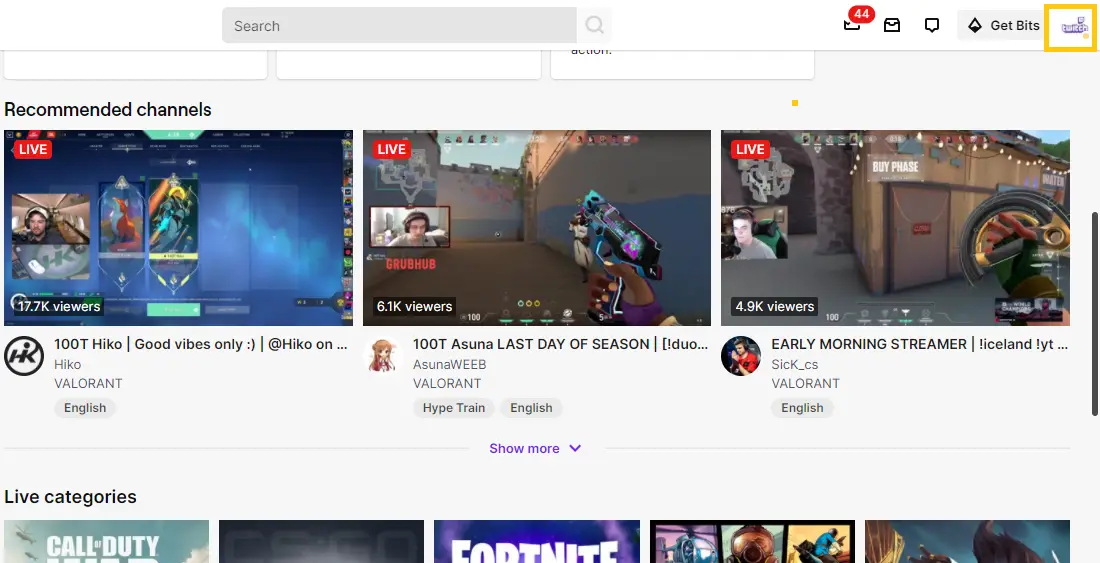Select the English tag under Hiko
This screenshot has width=1100, height=563.
pyautogui.click(x=85, y=408)
